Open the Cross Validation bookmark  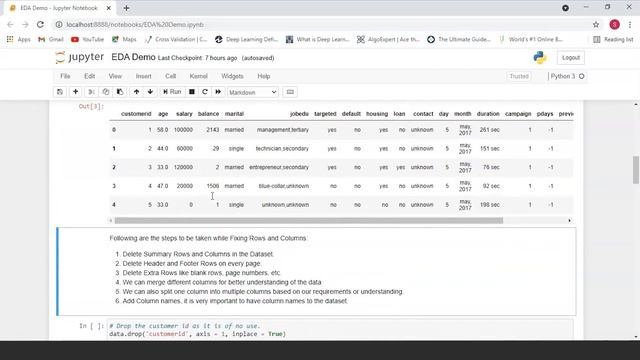(176, 39)
